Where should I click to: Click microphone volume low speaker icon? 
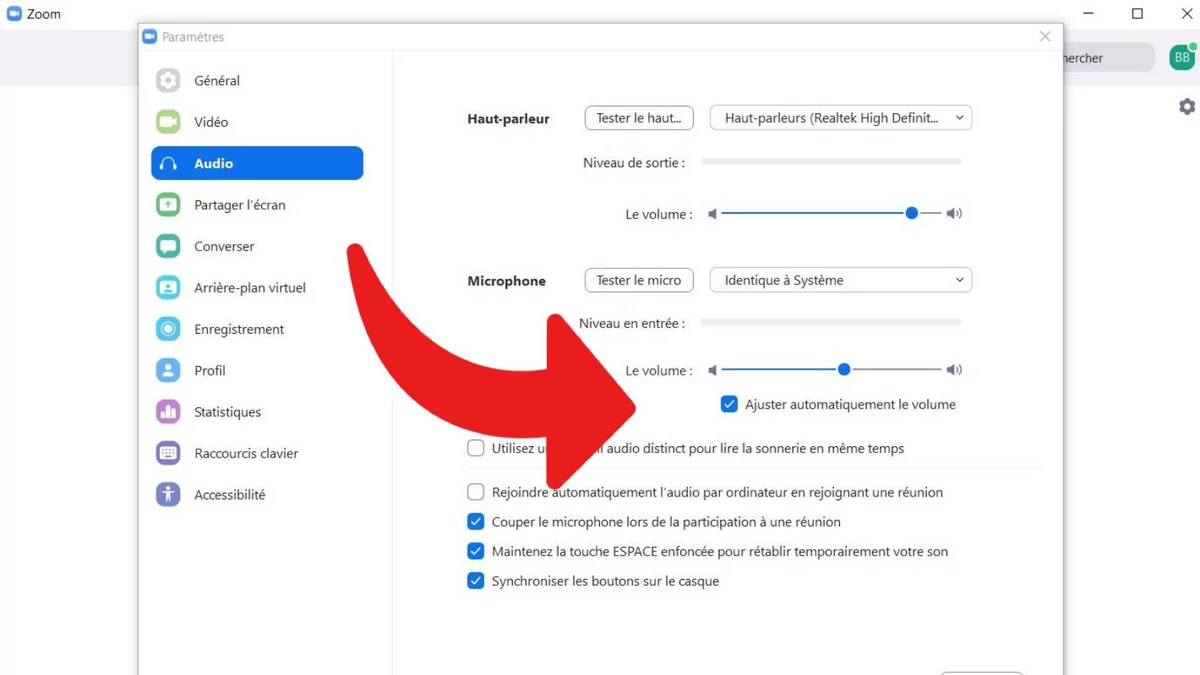point(713,370)
